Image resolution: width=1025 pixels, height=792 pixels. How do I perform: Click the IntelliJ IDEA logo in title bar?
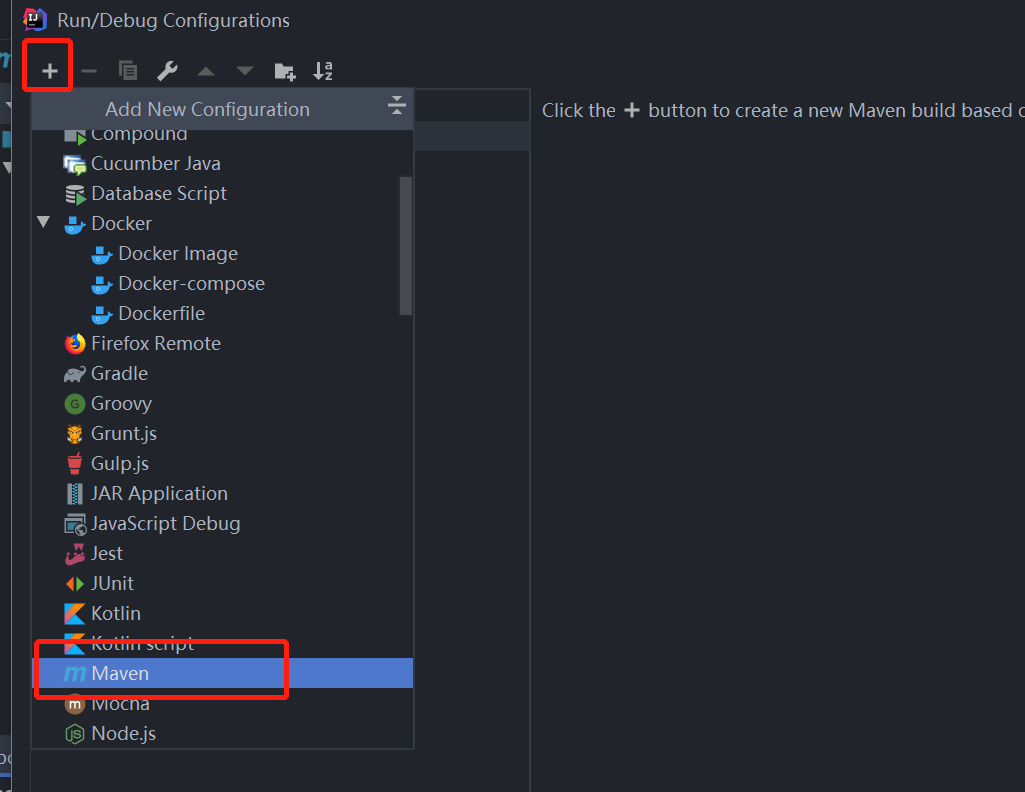click(35, 20)
